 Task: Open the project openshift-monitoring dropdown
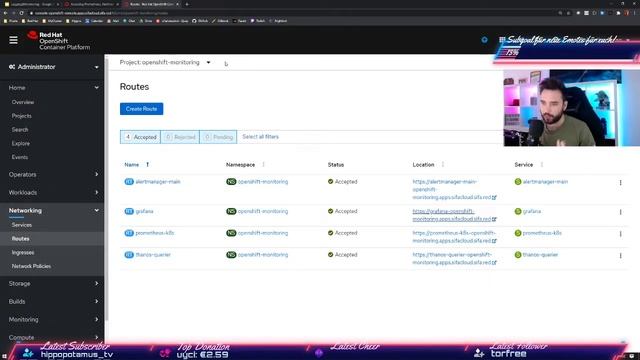click(x=165, y=62)
